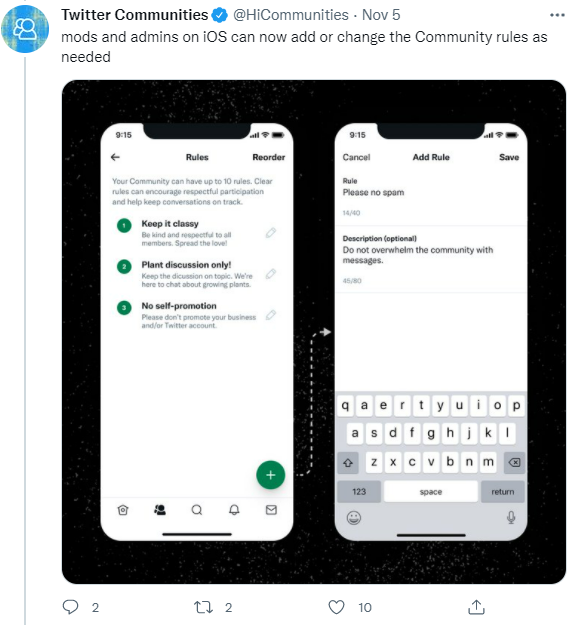The width and height of the screenshot is (567, 625).
Task: Tap the green plus add-rule button
Action: [x=270, y=475]
